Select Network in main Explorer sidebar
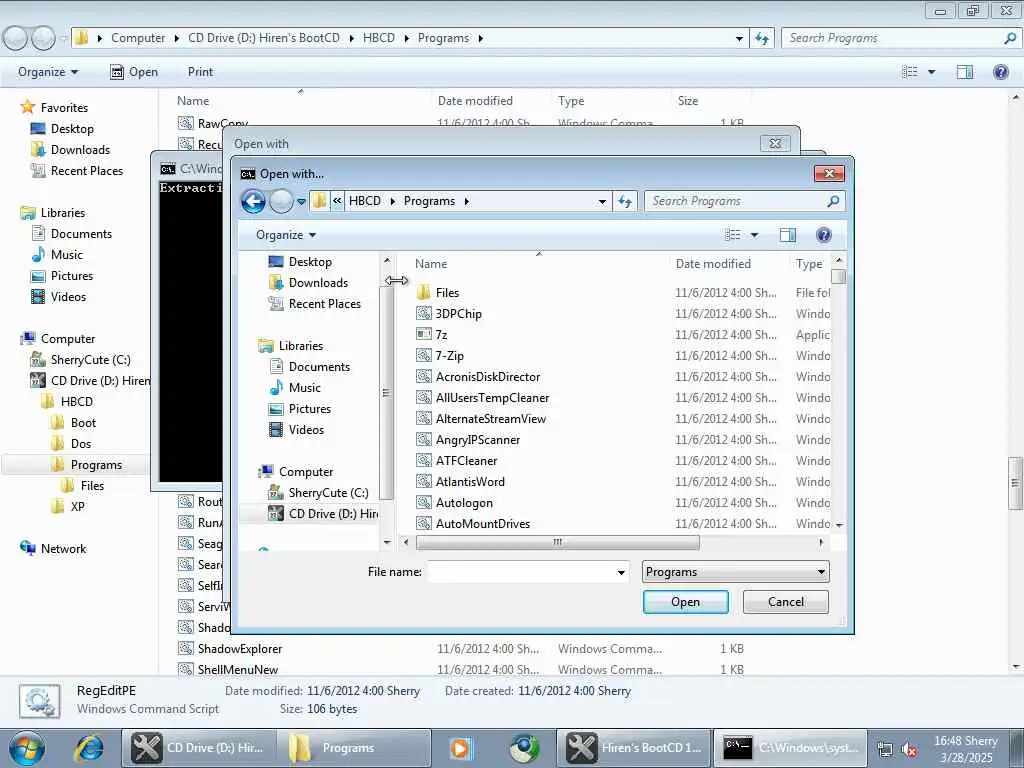 coord(63,549)
